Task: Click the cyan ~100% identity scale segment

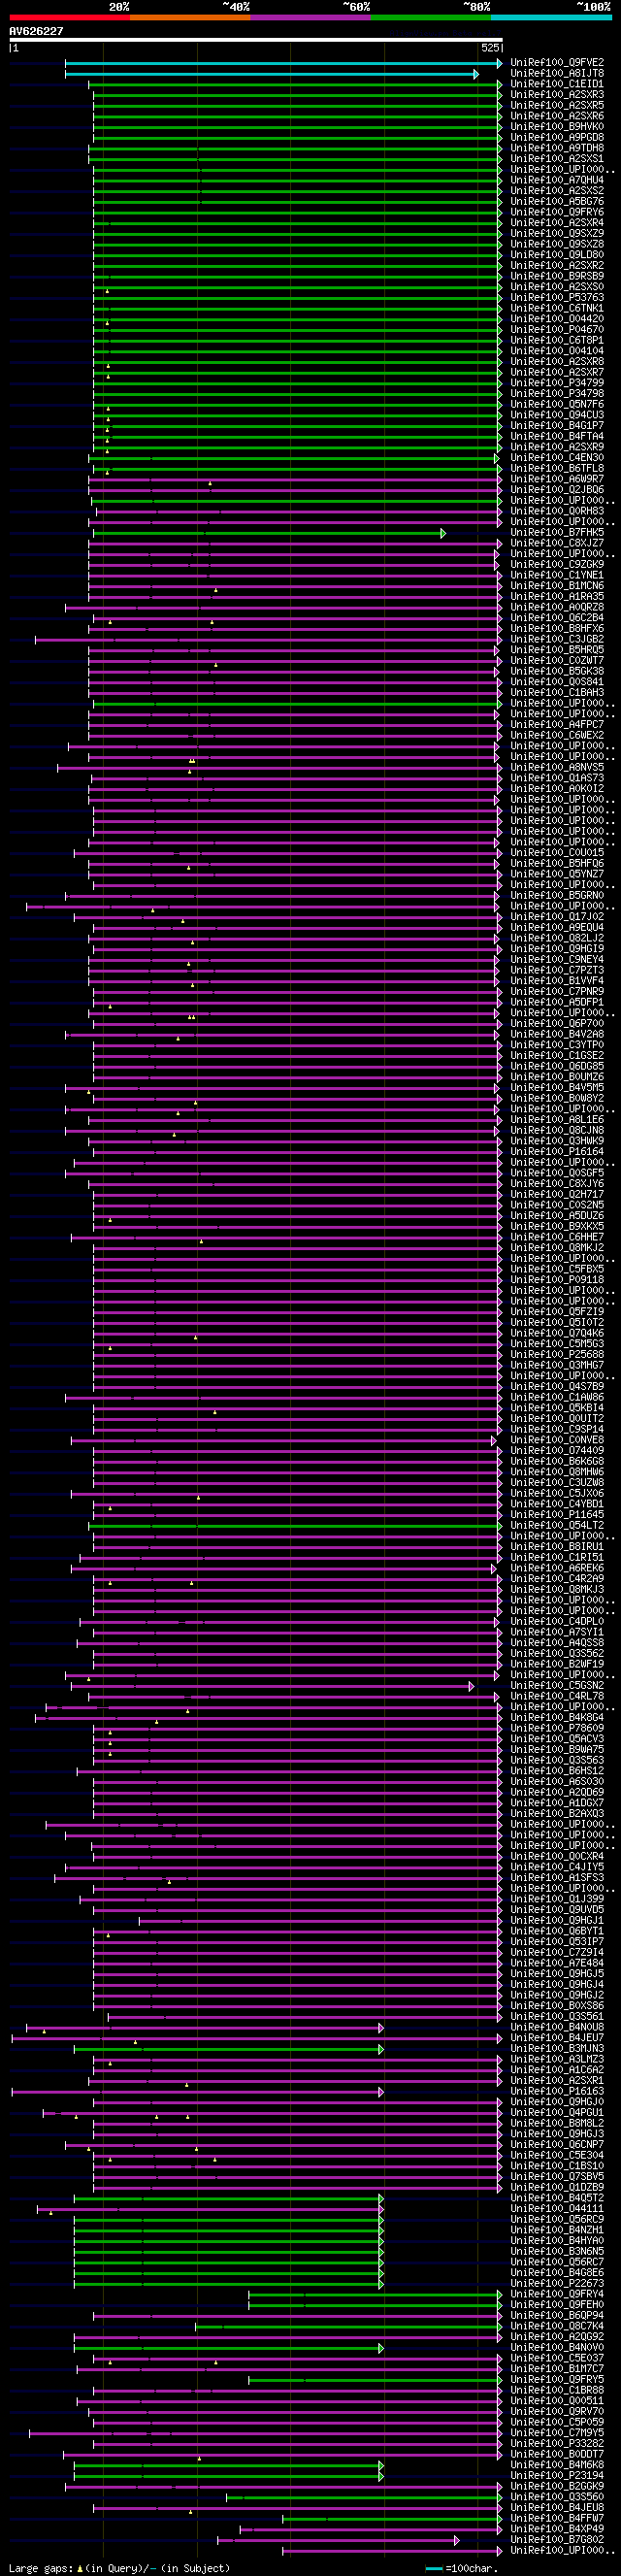Action: pos(551,17)
